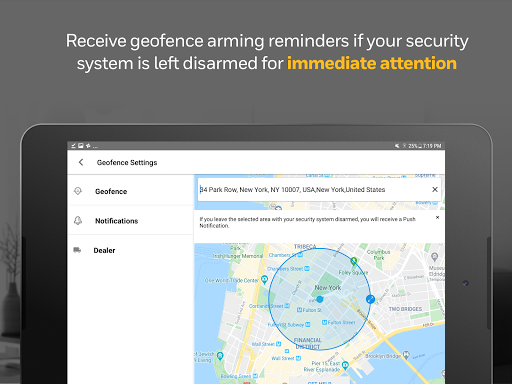Click the green Foley Square marker

coord(354,261)
